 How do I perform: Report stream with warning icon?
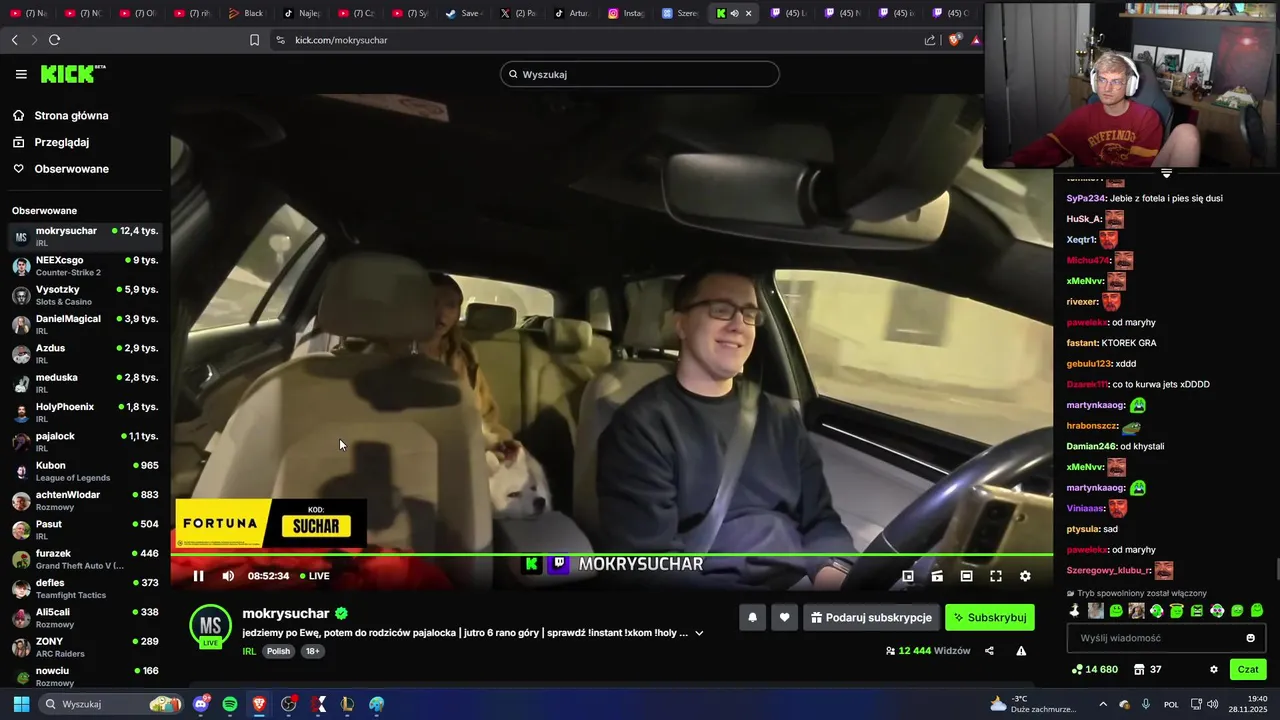pyautogui.click(x=1021, y=651)
